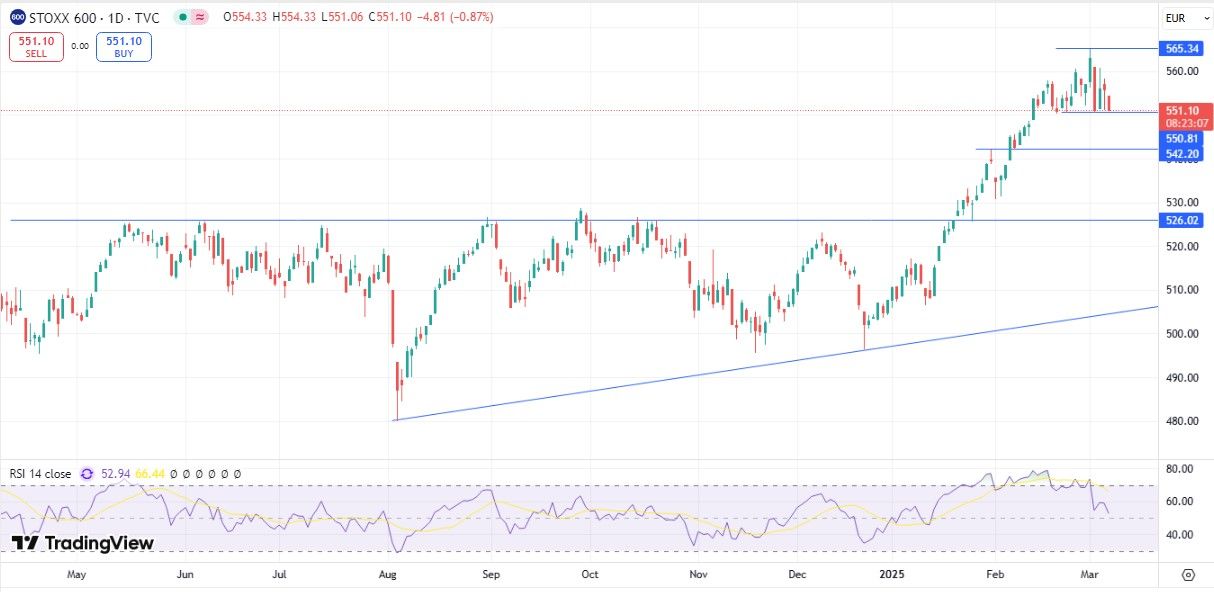Select the 565.34 horizontal line price label
The height and width of the screenshot is (592, 1214).
1181,48
